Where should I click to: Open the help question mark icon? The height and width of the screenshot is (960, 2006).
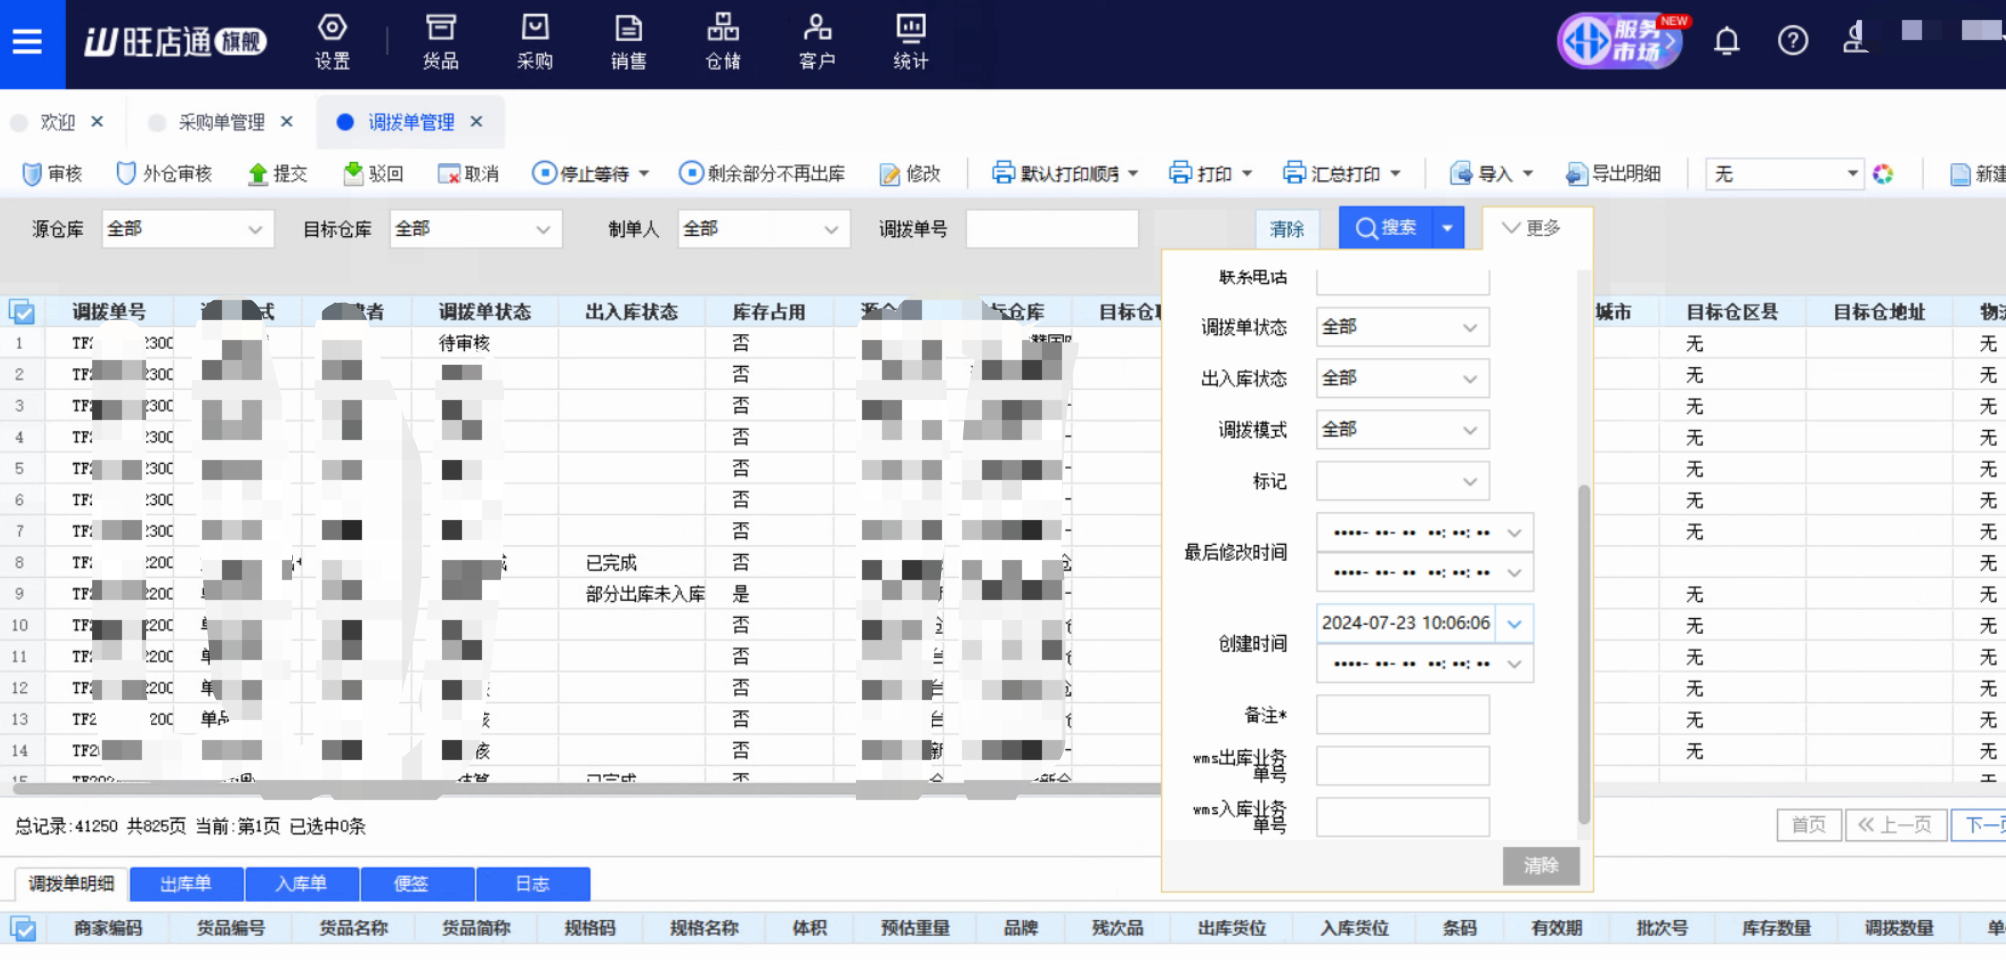point(1792,41)
